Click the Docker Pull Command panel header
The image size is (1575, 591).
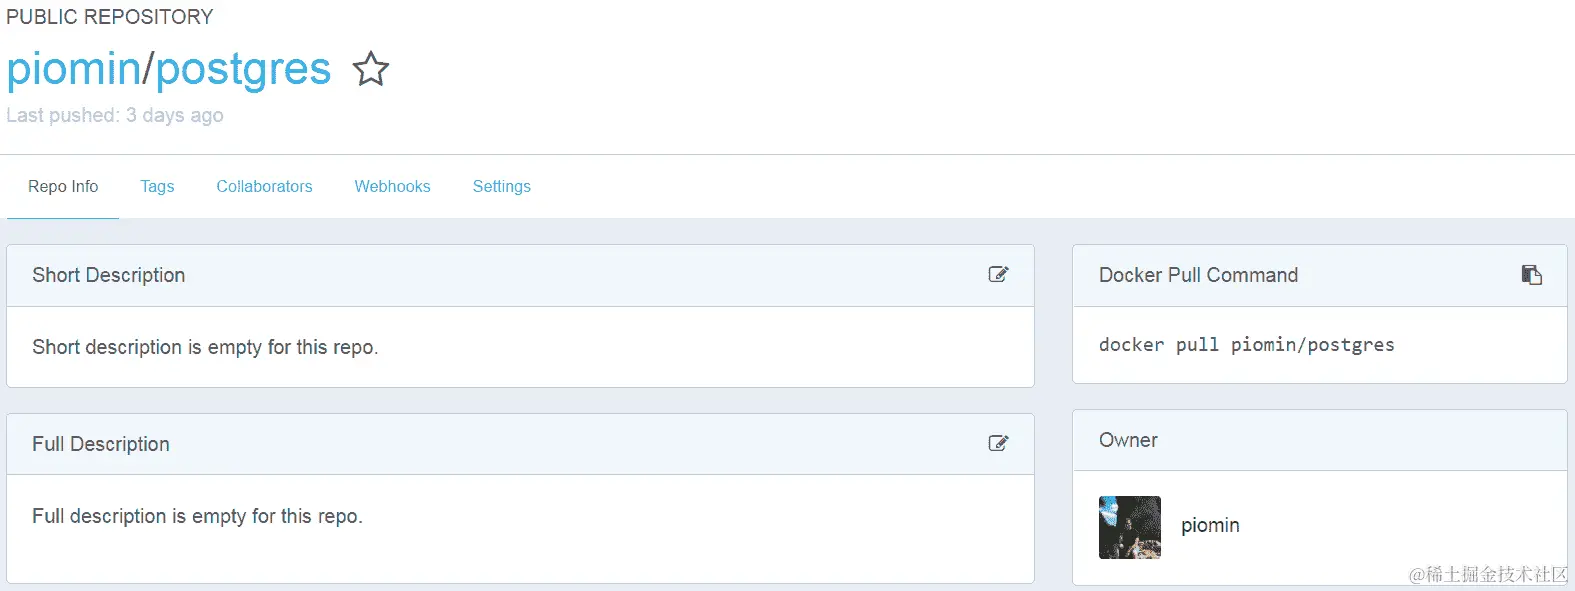point(1198,275)
